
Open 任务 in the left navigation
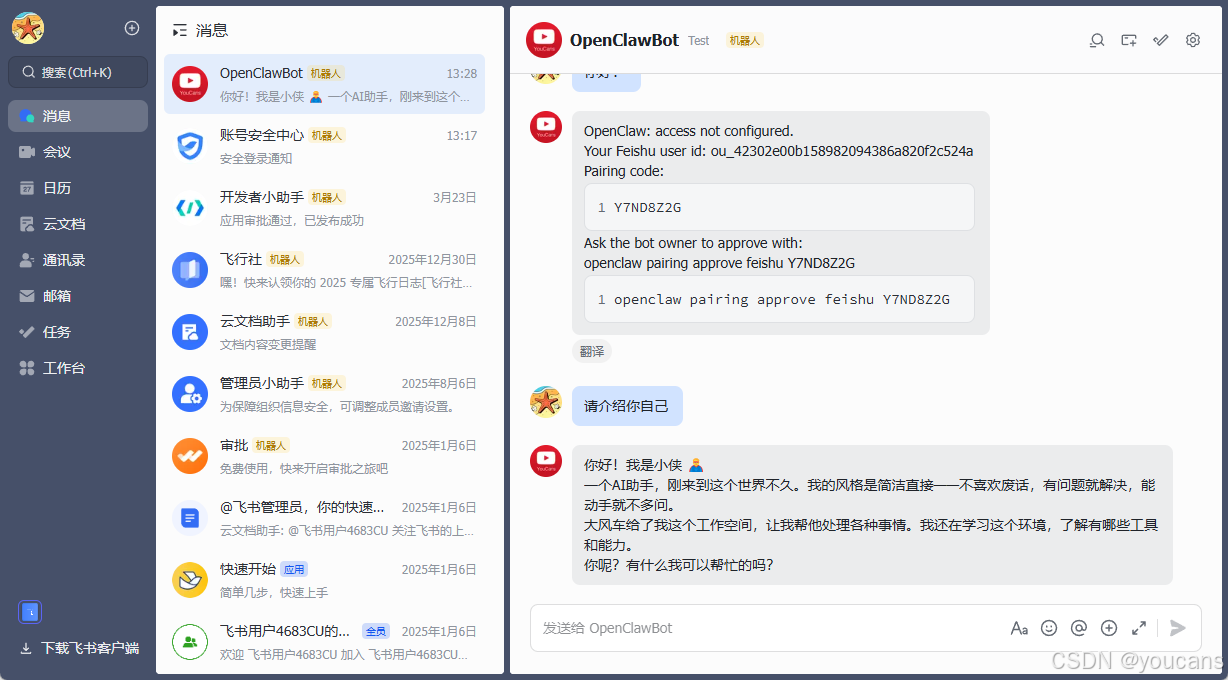pyautogui.click(x=78, y=332)
